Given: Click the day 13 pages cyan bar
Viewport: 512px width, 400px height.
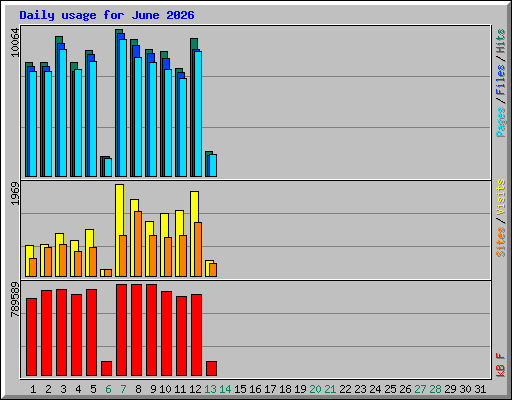Looking at the screenshot, I should tap(213, 165).
